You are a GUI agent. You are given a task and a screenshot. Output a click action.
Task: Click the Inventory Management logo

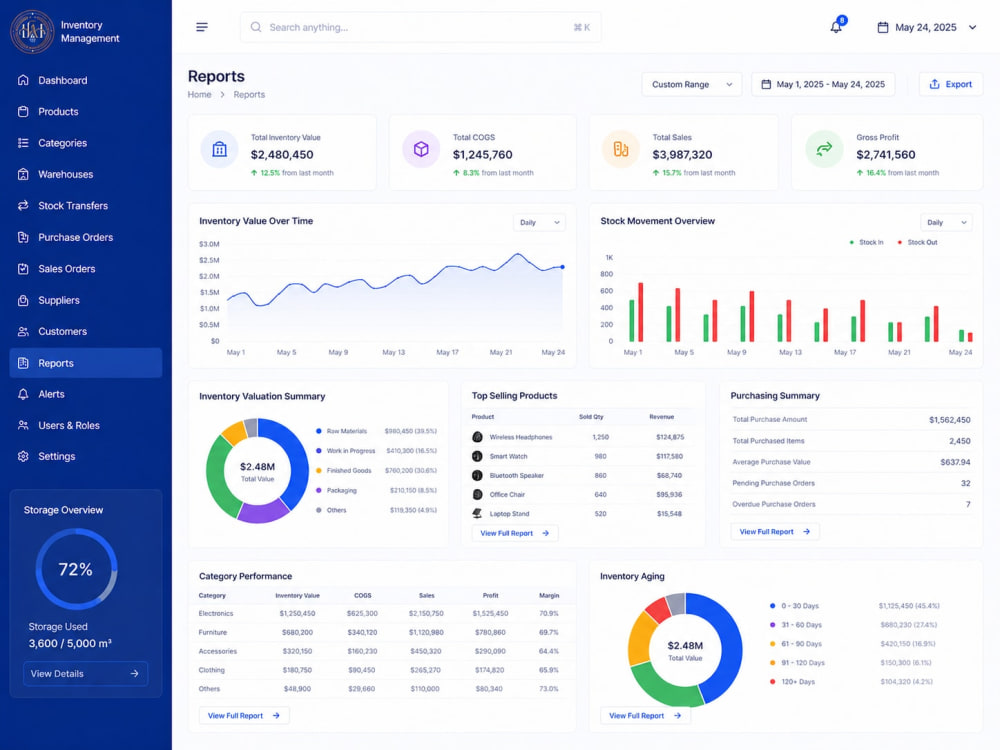[x=32, y=31]
